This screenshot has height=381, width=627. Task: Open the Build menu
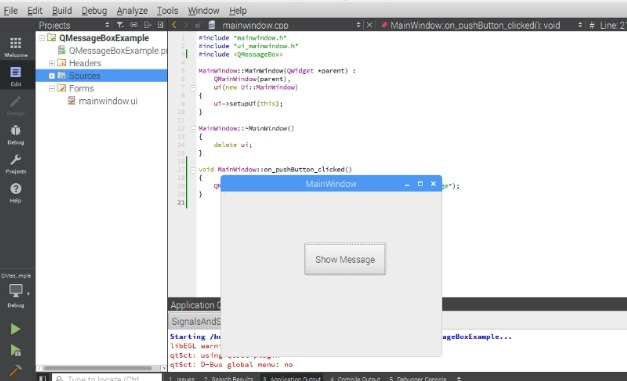click(x=62, y=10)
